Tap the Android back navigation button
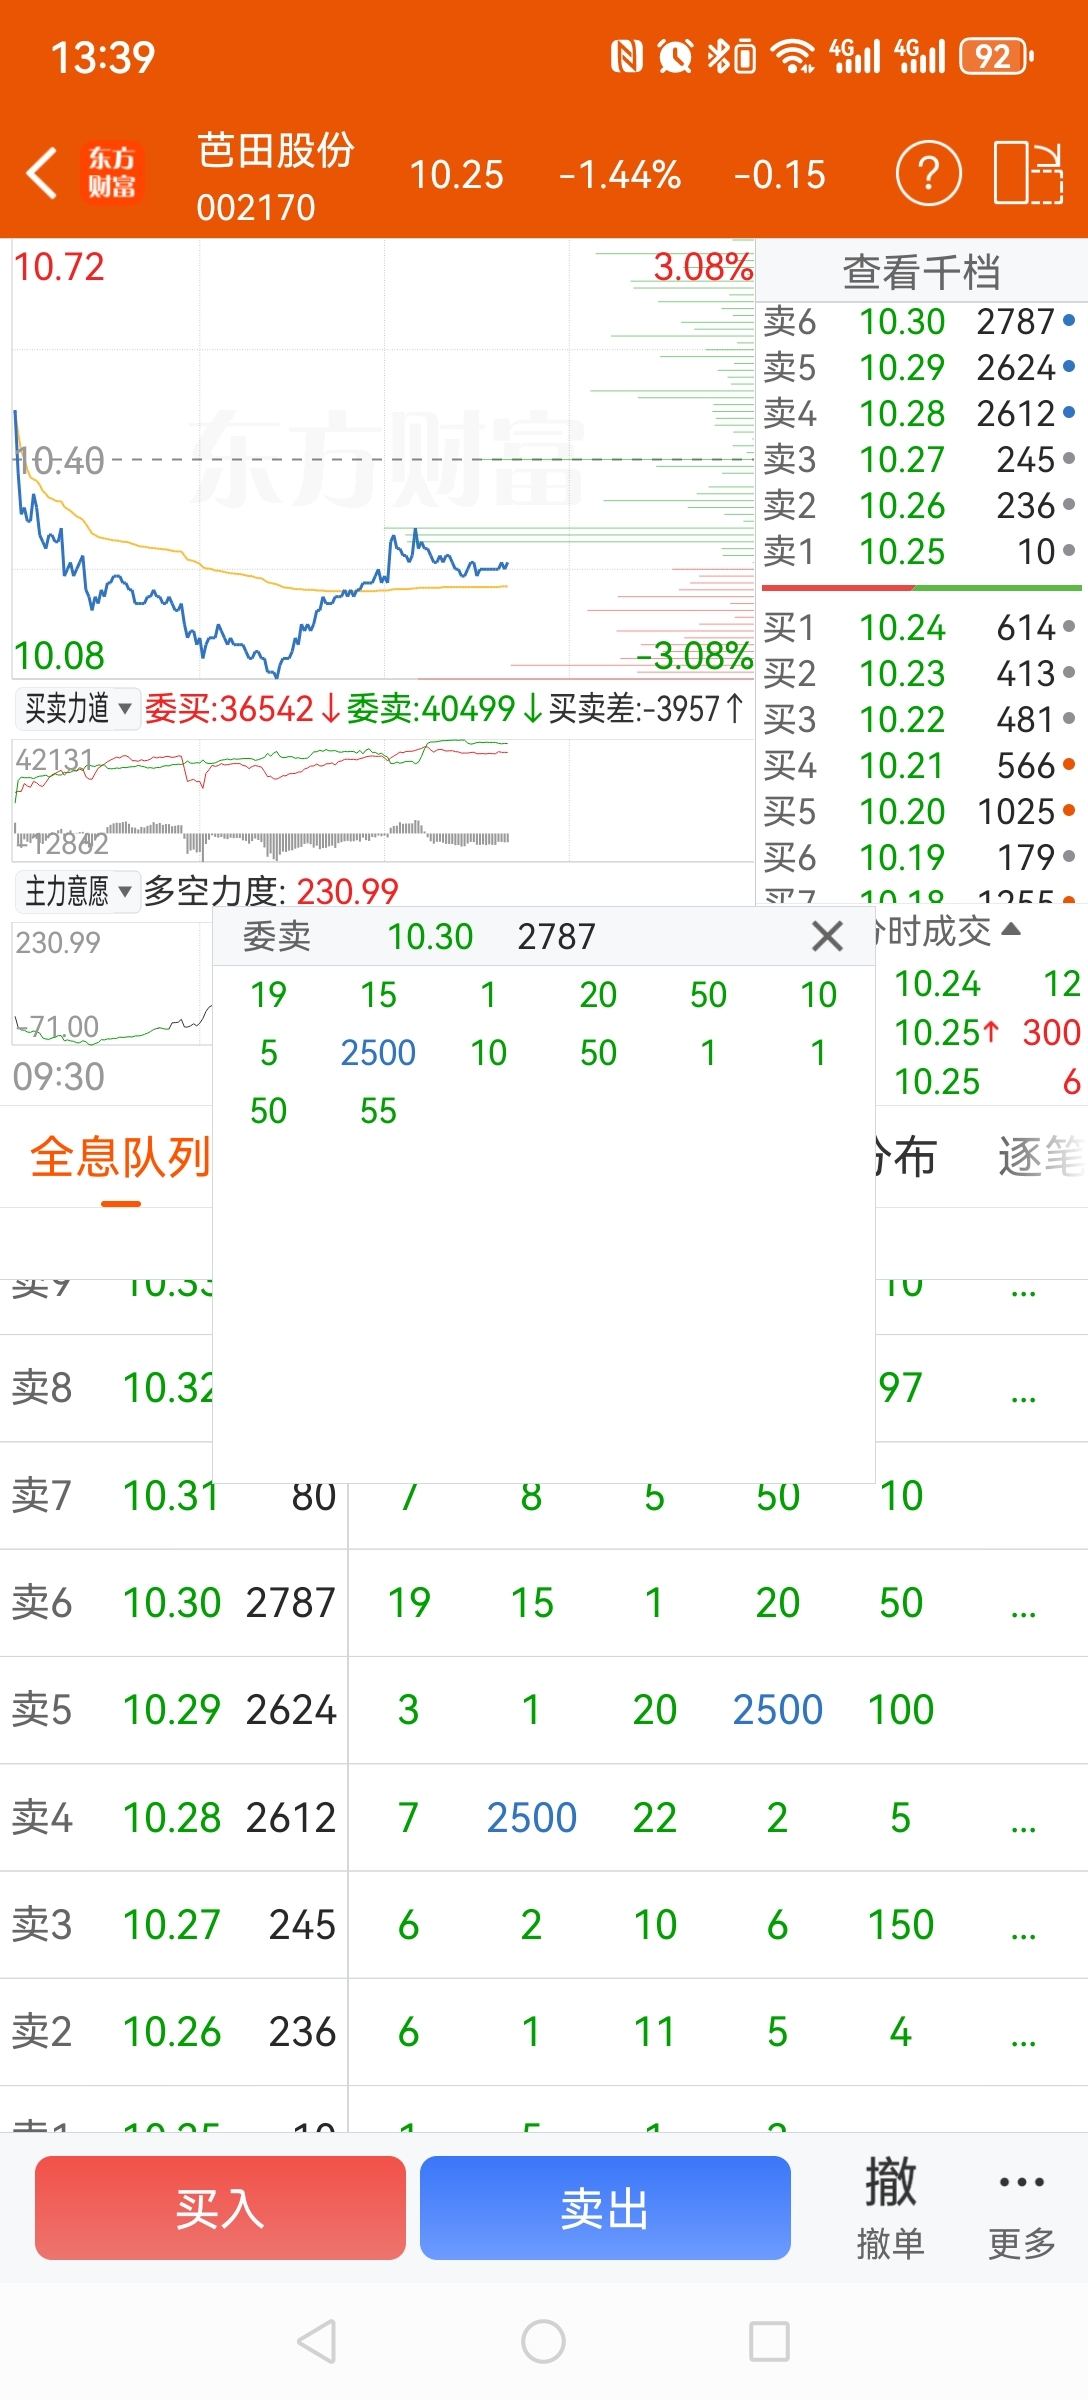This screenshot has width=1088, height=2400. tap(317, 2341)
